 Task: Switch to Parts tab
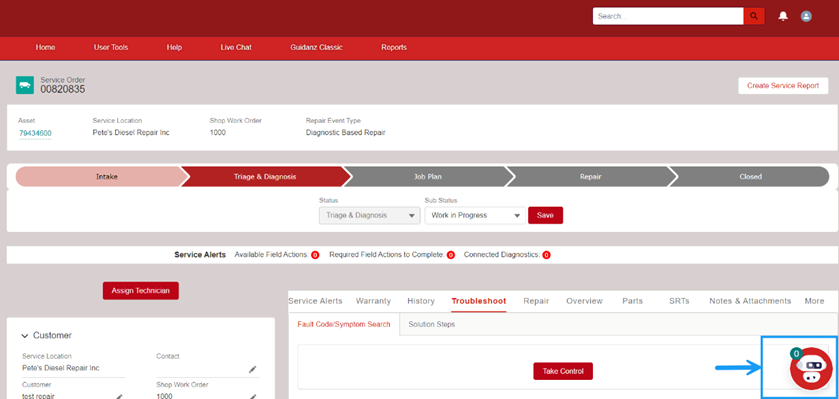pos(632,301)
